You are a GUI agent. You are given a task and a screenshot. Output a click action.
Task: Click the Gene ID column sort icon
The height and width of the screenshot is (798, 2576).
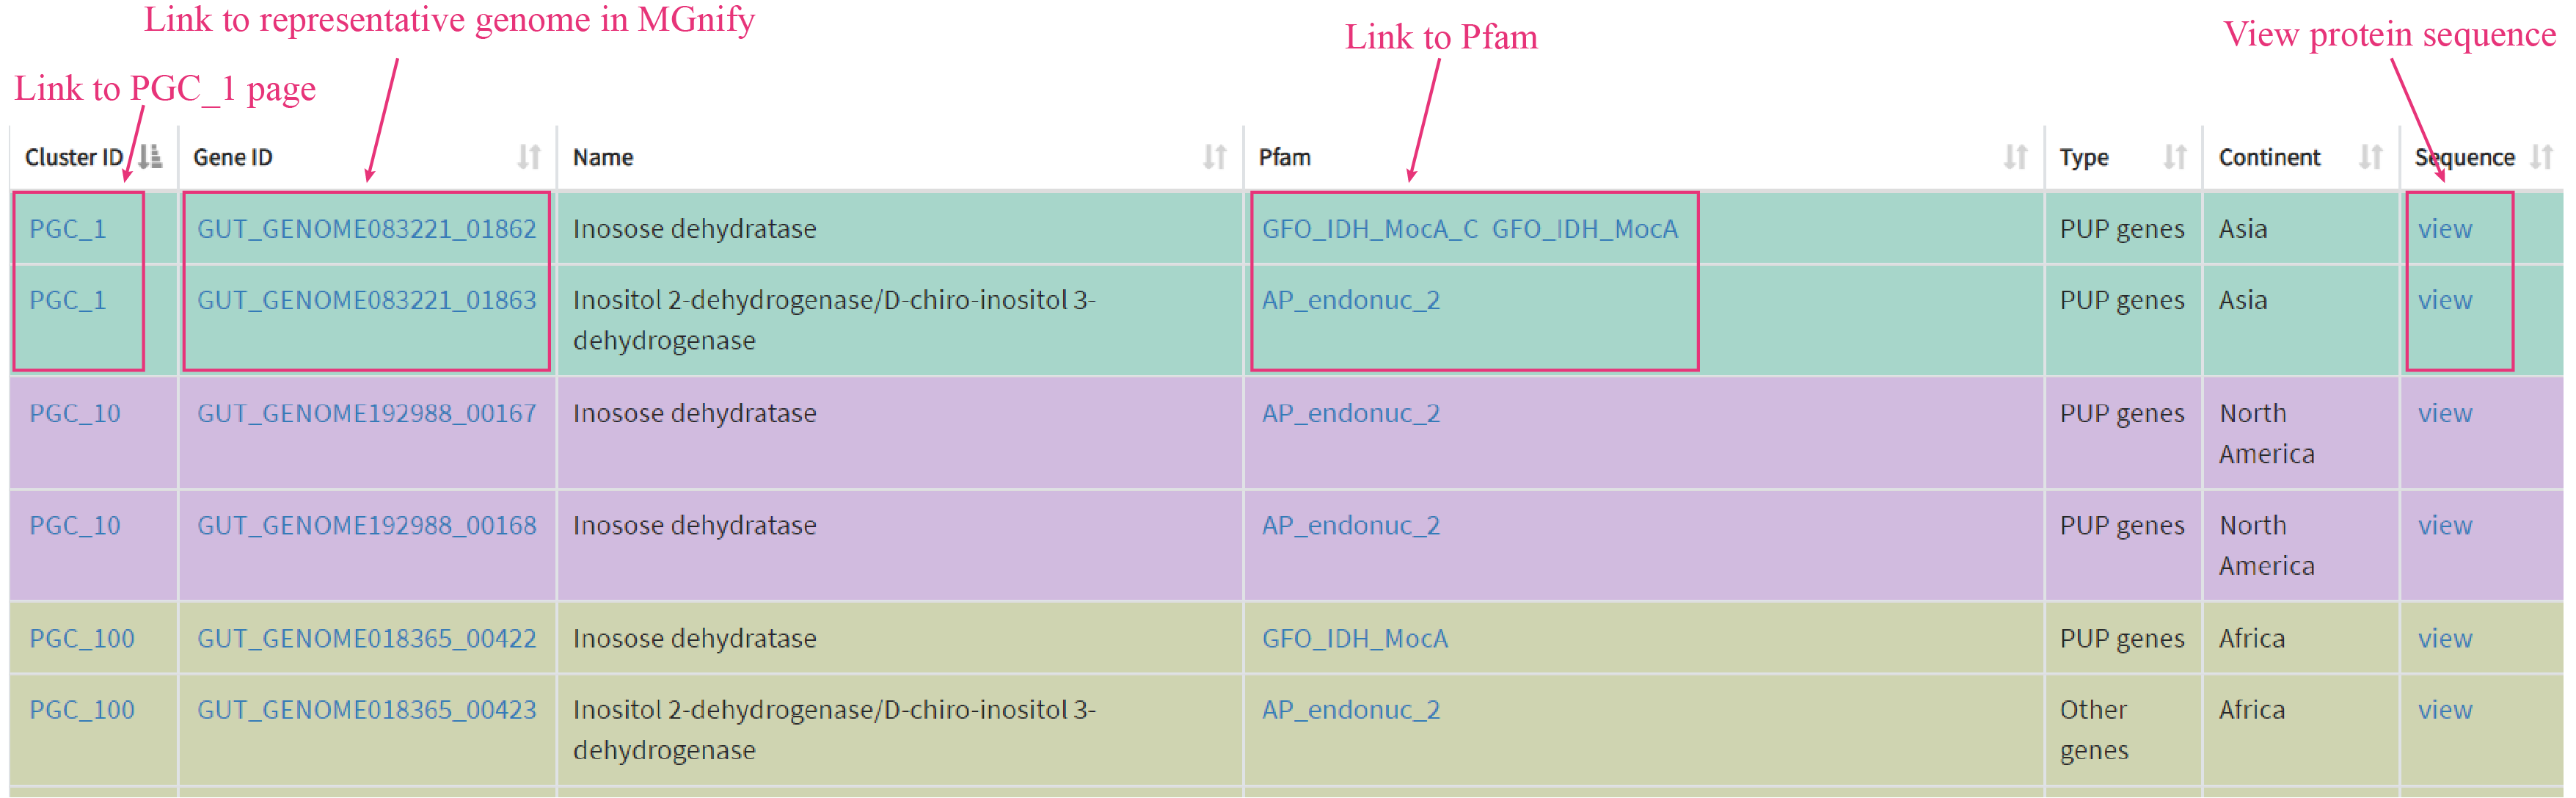pyautogui.click(x=528, y=157)
